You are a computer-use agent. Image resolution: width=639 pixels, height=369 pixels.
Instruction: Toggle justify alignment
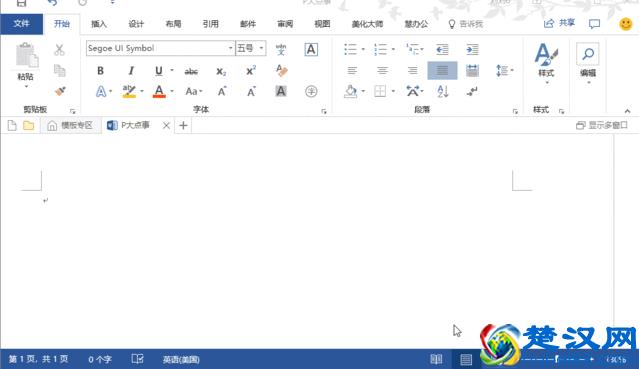[x=442, y=71]
